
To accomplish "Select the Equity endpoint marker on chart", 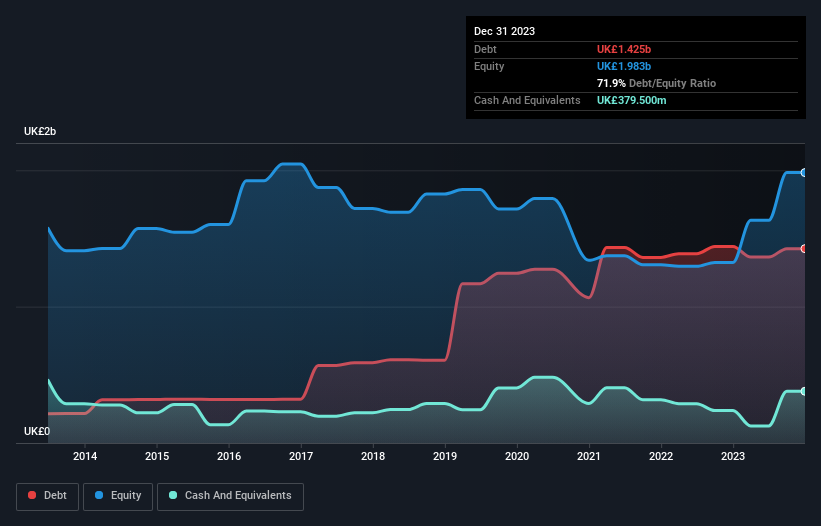I will point(804,173).
